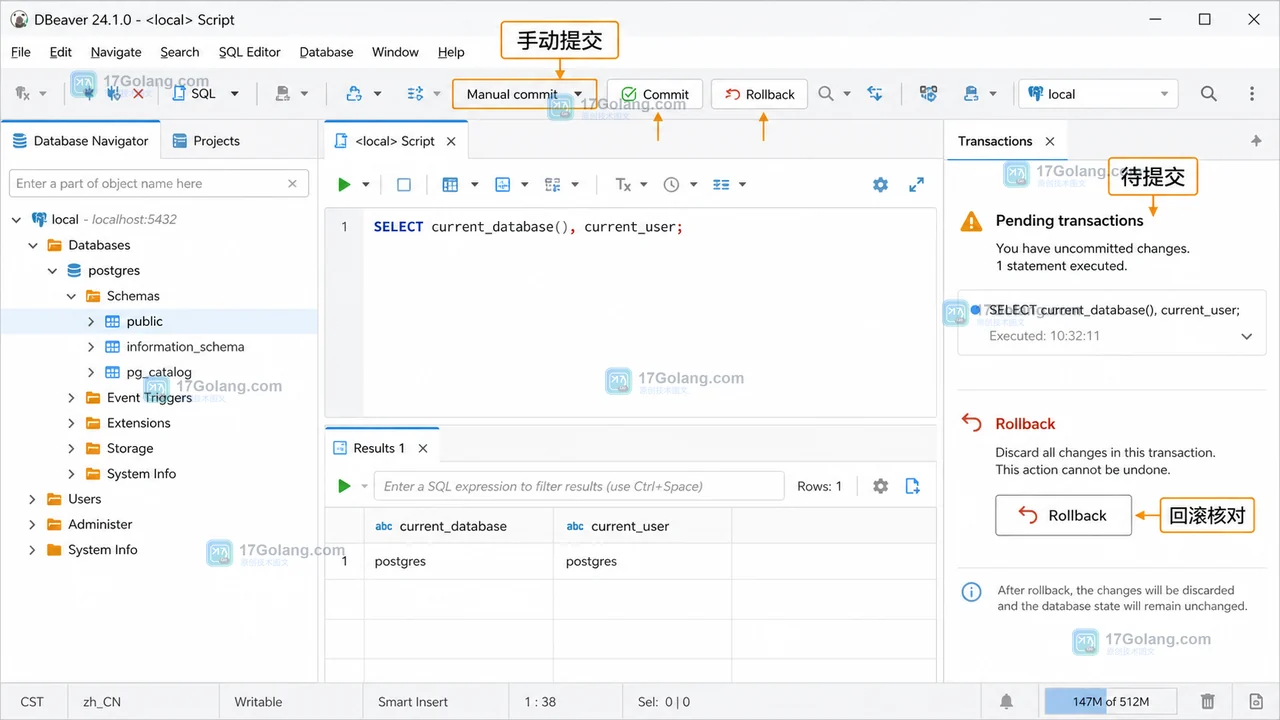Click the blue driver manager icon
Image resolution: width=1280 pixels, height=720 pixels.
(354, 94)
